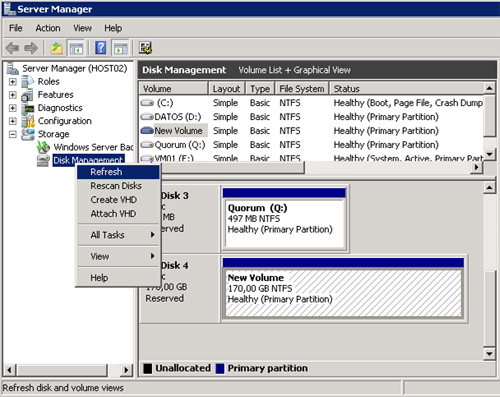Expand the Roles tree node
The width and height of the screenshot is (500, 397).
(12, 82)
